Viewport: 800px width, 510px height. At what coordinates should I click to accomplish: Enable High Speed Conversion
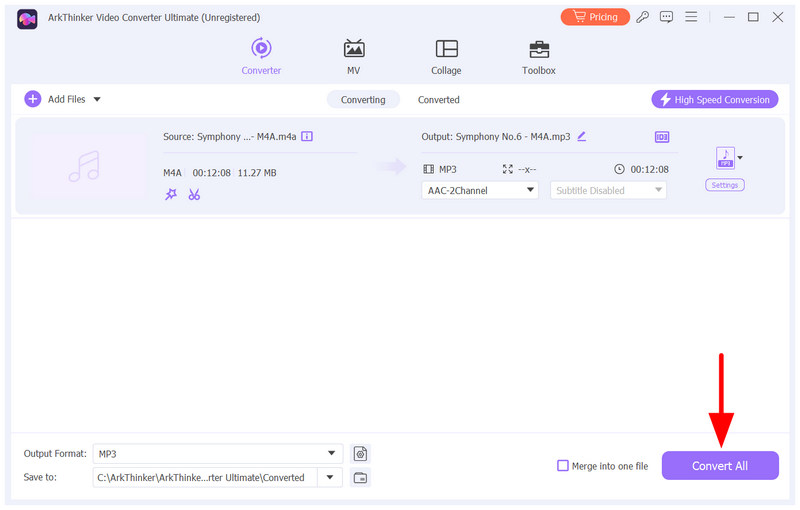715,99
